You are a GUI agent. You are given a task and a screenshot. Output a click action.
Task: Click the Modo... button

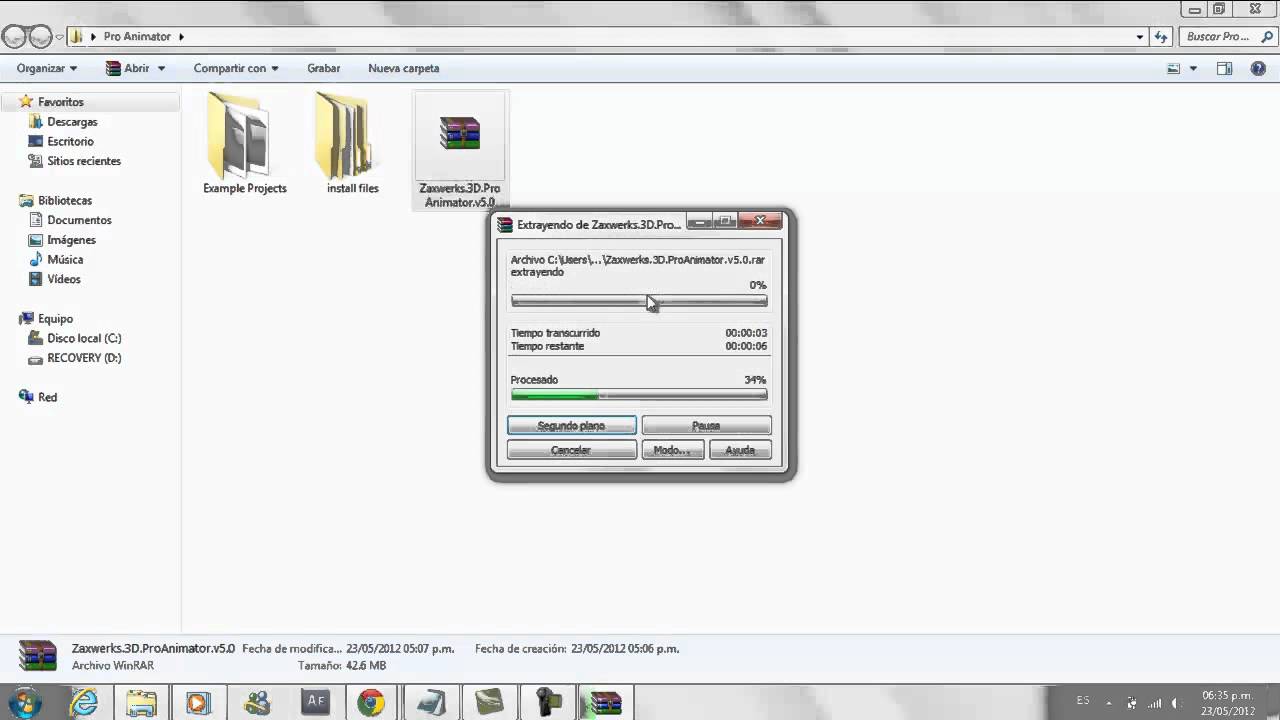coord(672,450)
